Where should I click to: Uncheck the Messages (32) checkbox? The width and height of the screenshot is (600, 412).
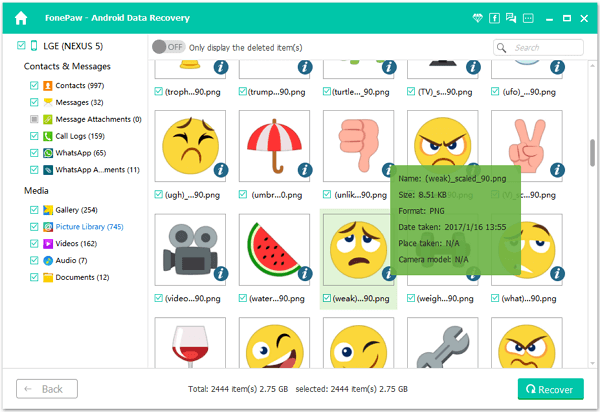(34, 102)
